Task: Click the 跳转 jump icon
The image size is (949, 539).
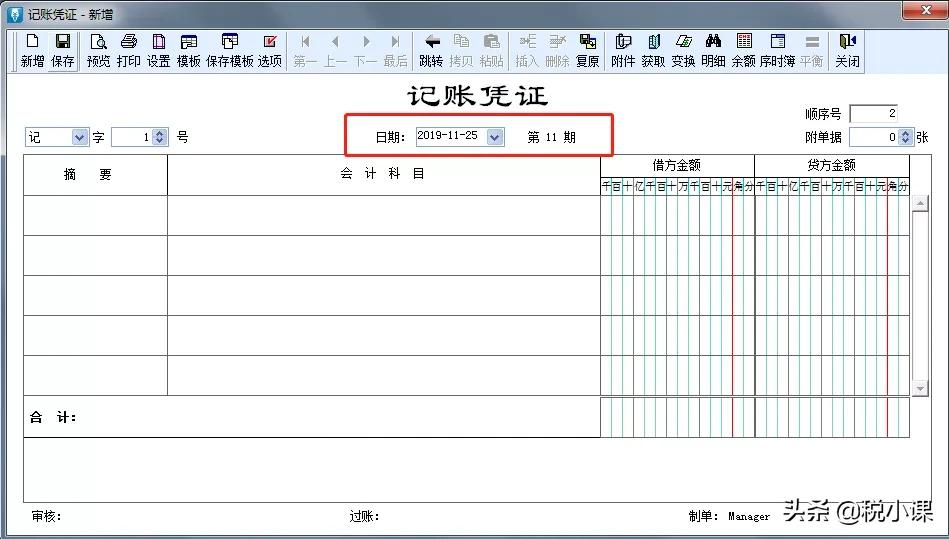Action: point(432,51)
